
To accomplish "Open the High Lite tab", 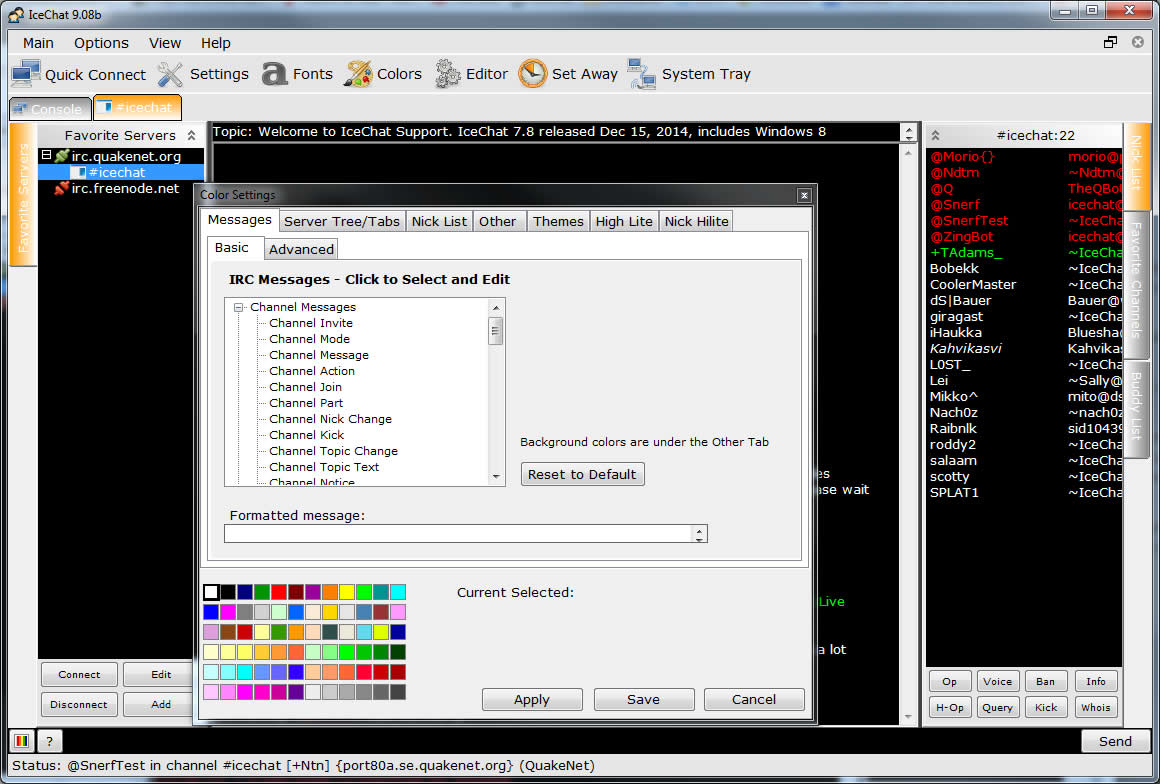I will [624, 221].
